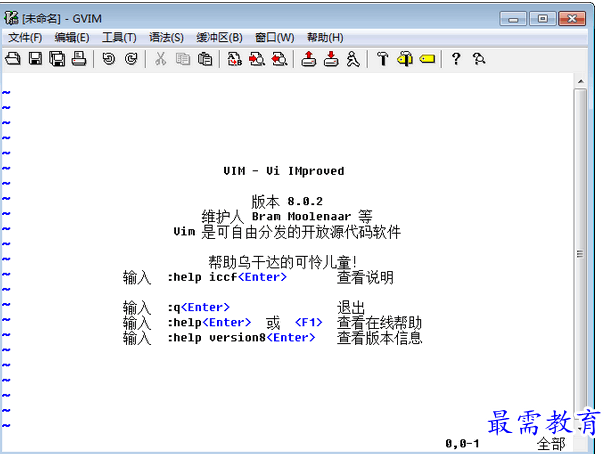
Task: Open help via question mark icon
Action: (x=456, y=59)
